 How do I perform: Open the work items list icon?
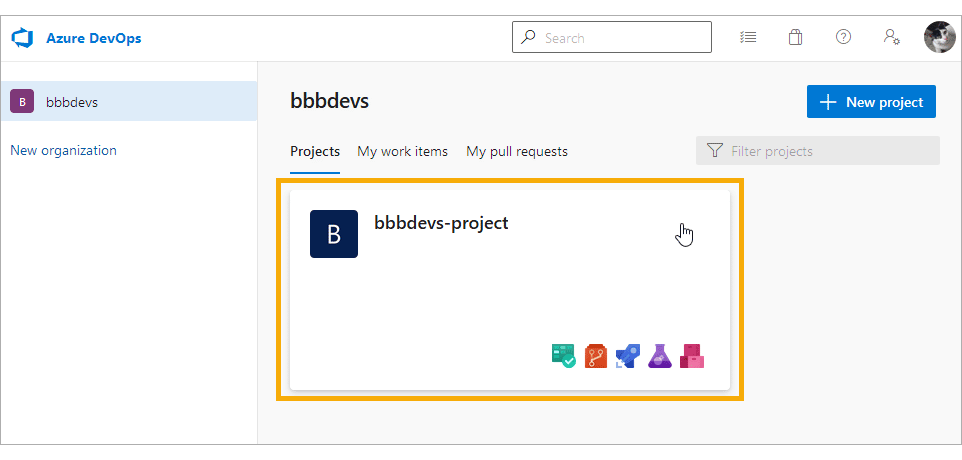748,37
